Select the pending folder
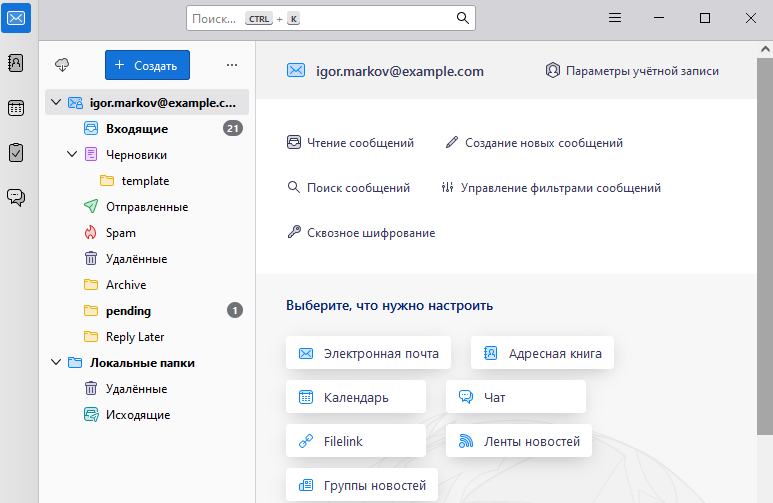The width and height of the screenshot is (773, 503). click(x=128, y=311)
